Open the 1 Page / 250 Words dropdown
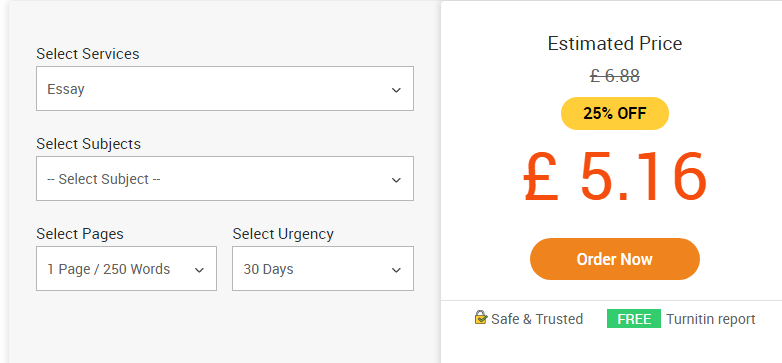782x363 pixels. point(126,268)
